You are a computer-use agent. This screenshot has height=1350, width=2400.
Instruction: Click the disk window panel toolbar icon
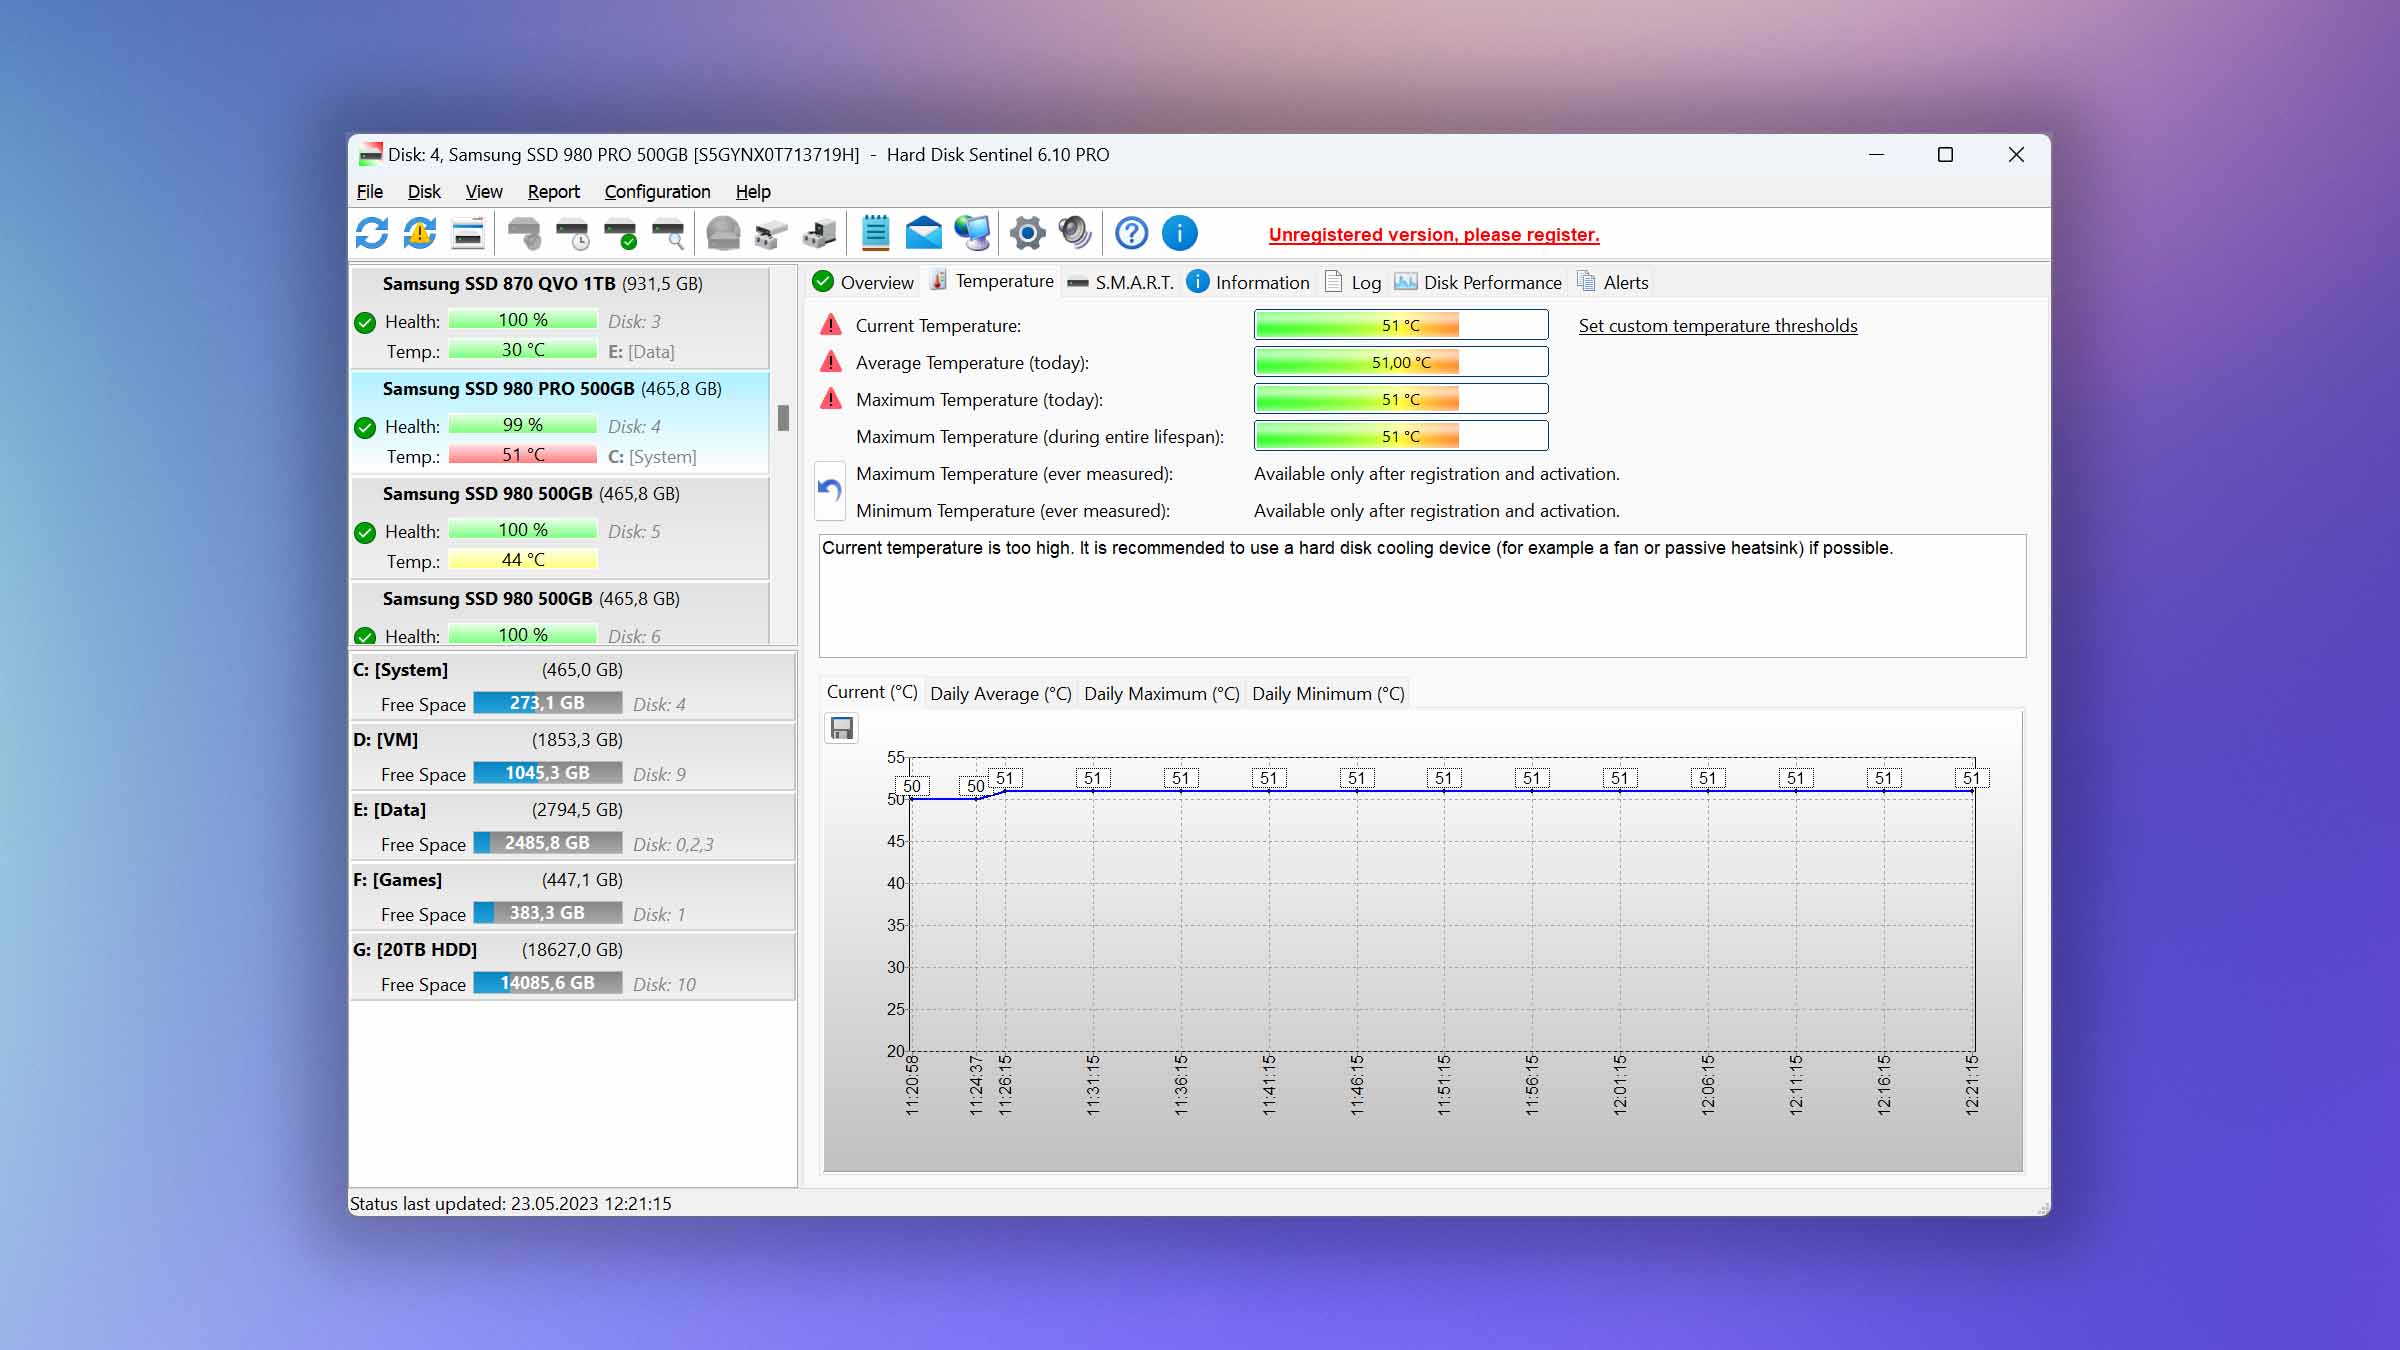point(468,234)
